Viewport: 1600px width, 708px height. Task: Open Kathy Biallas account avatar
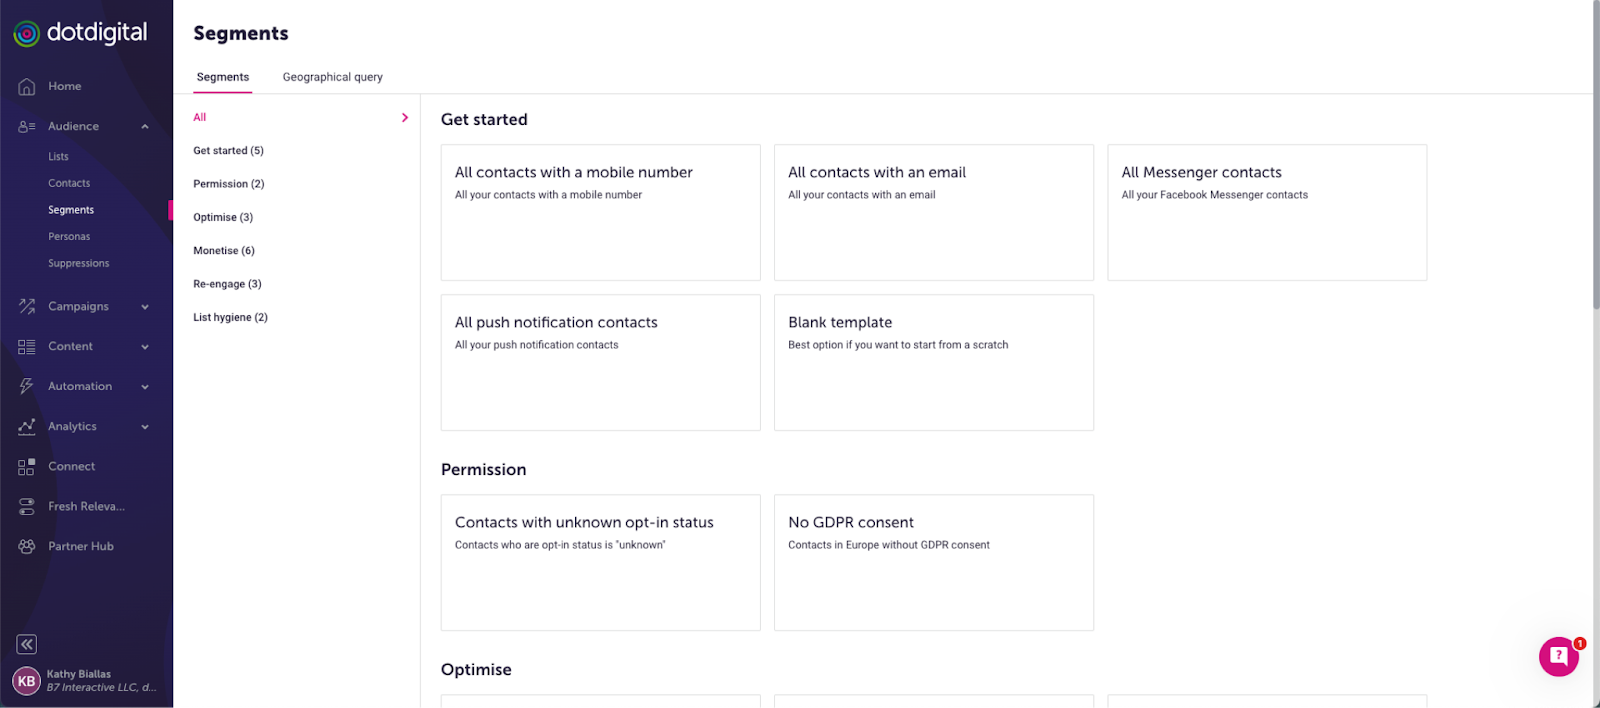point(26,681)
